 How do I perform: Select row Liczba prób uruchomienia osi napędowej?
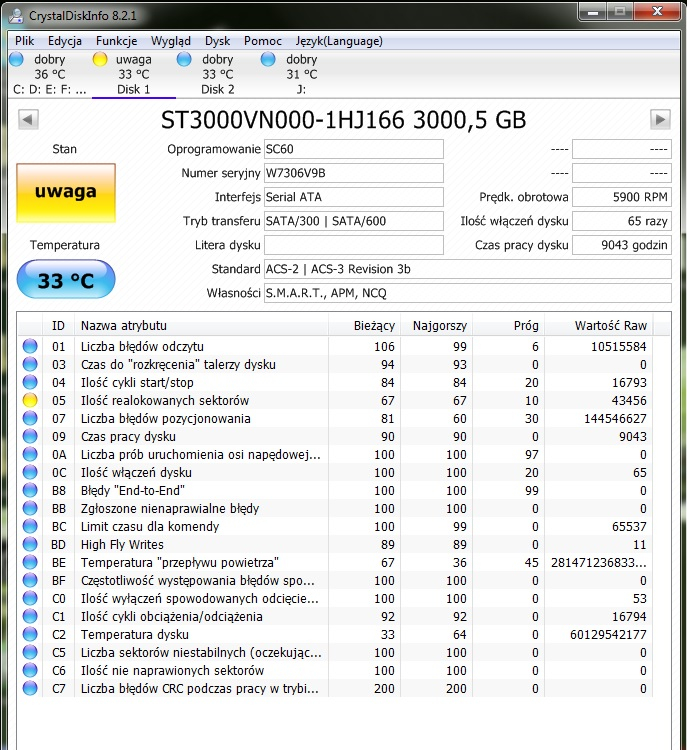(x=335, y=454)
